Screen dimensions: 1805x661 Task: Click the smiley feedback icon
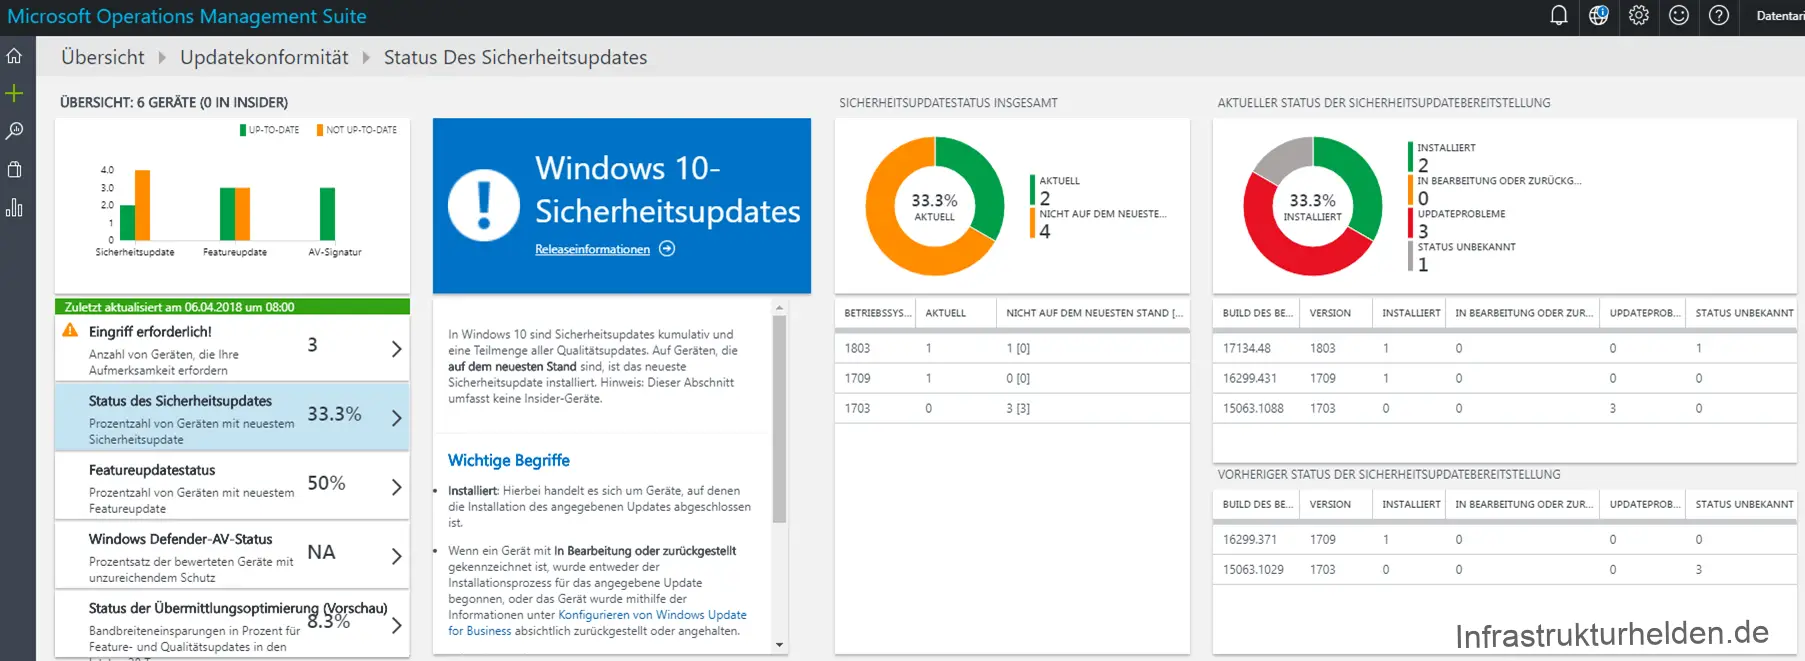tap(1679, 15)
